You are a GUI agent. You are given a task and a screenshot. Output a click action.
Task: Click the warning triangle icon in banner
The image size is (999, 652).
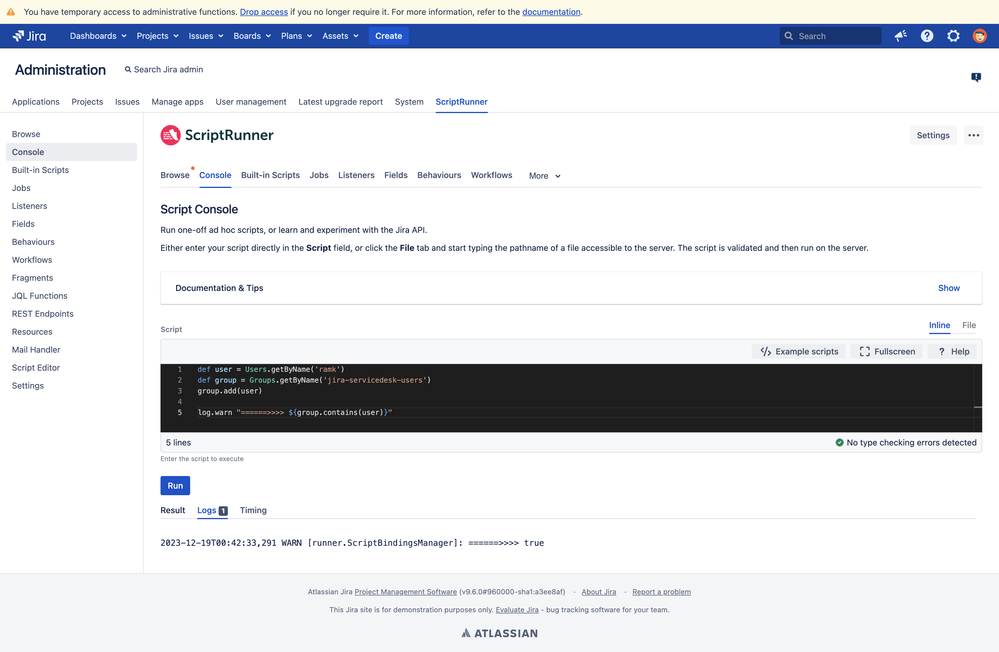tap(11, 11)
